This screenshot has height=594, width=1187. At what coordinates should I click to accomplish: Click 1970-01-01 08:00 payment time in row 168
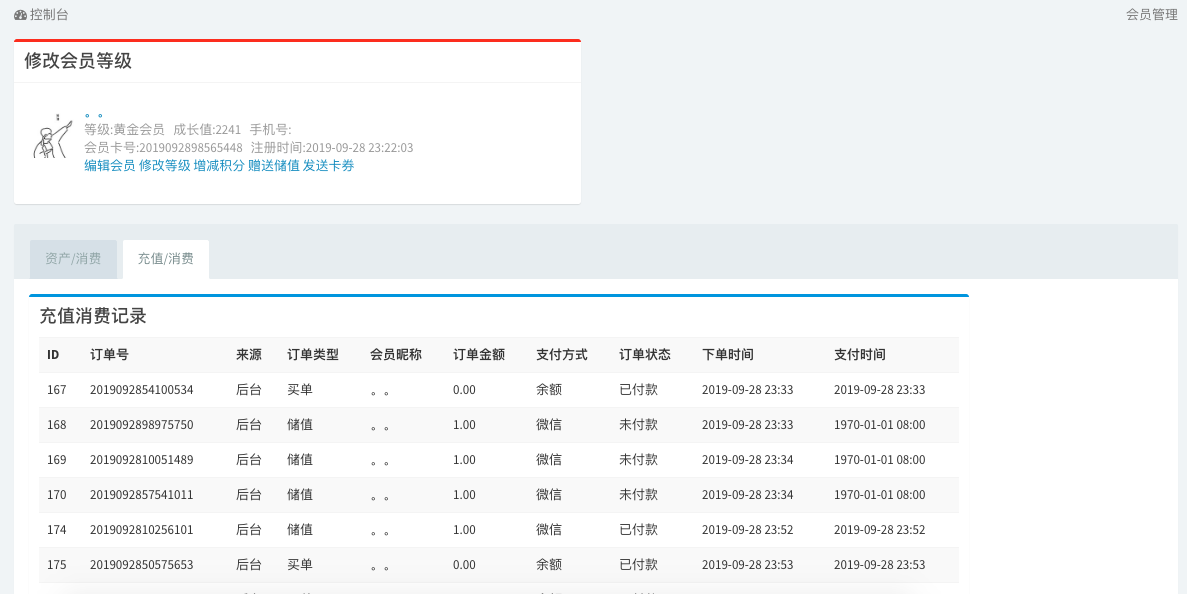coord(880,425)
